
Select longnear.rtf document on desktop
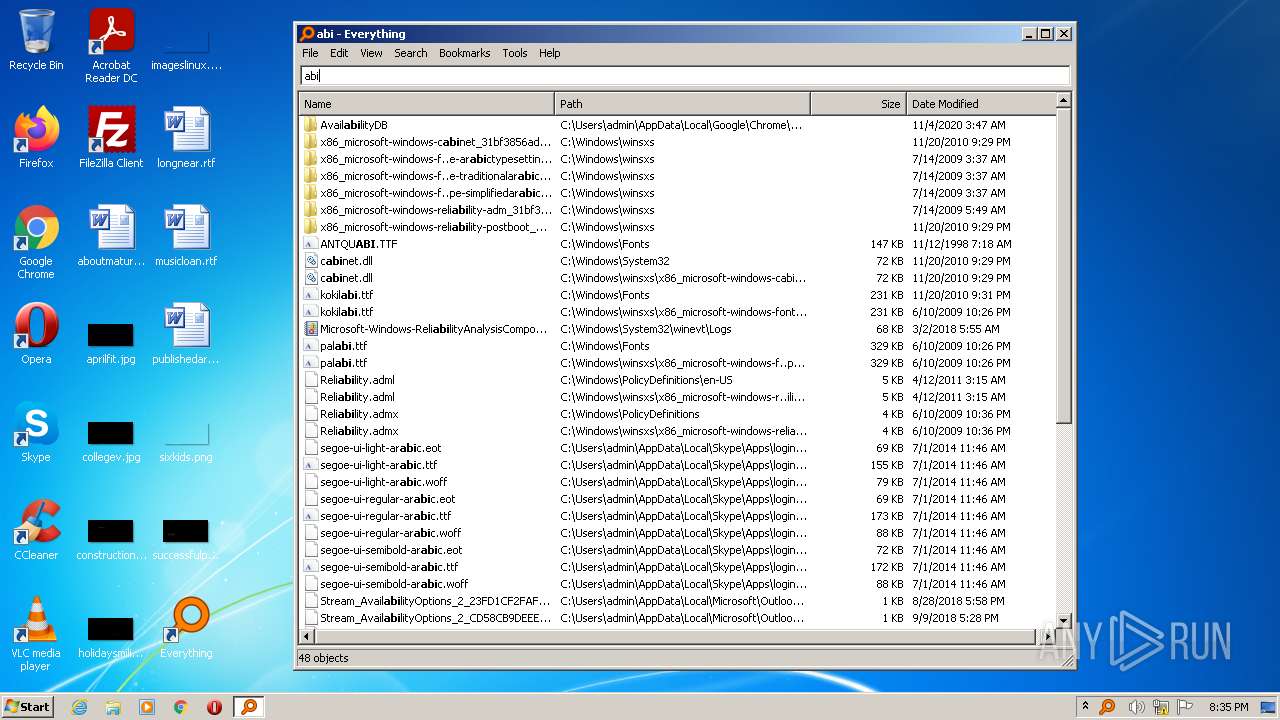click(x=186, y=138)
